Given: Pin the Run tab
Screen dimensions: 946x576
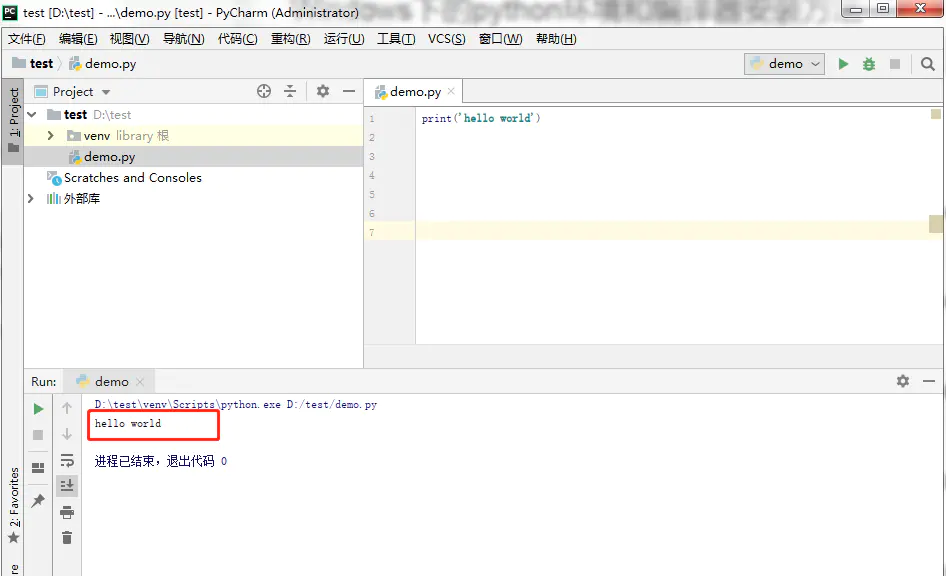Looking at the screenshot, I should pyautogui.click(x=38, y=500).
